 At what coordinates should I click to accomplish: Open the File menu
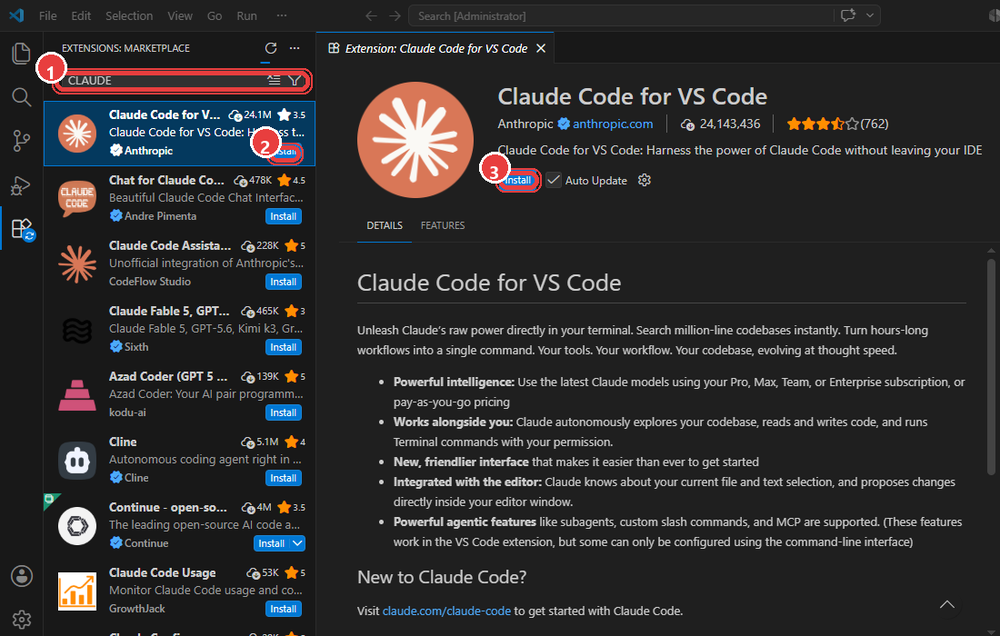(48, 16)
